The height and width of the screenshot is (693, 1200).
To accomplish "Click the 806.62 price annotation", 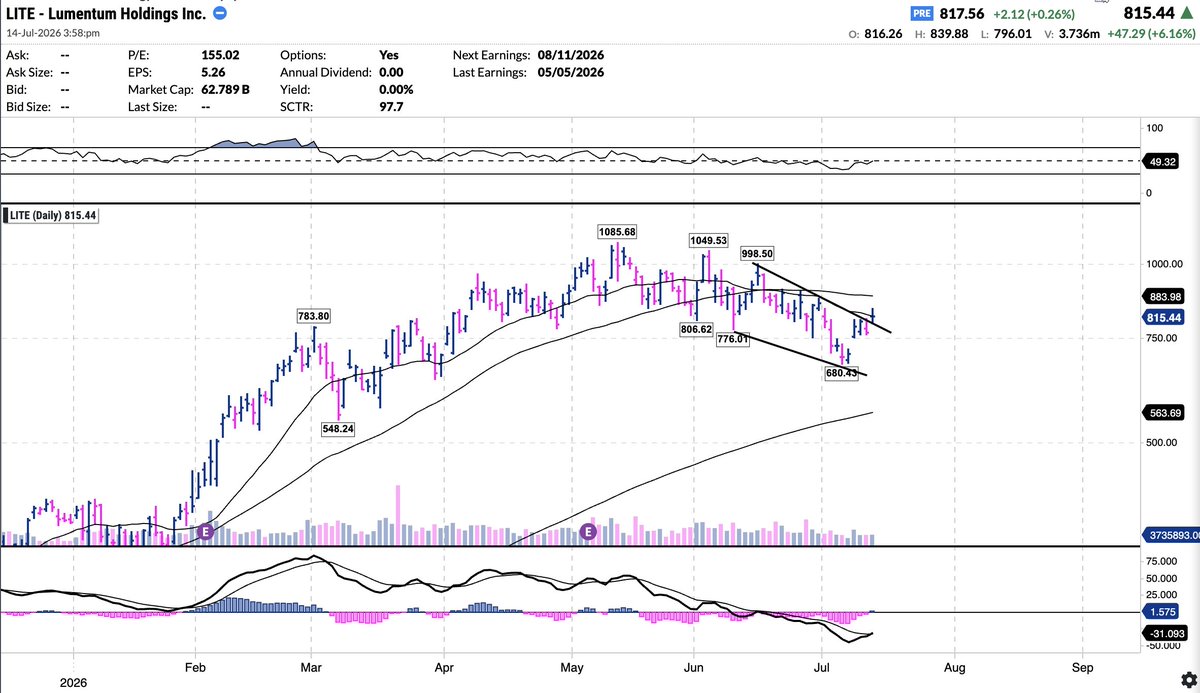I will [x=695, y=329].
